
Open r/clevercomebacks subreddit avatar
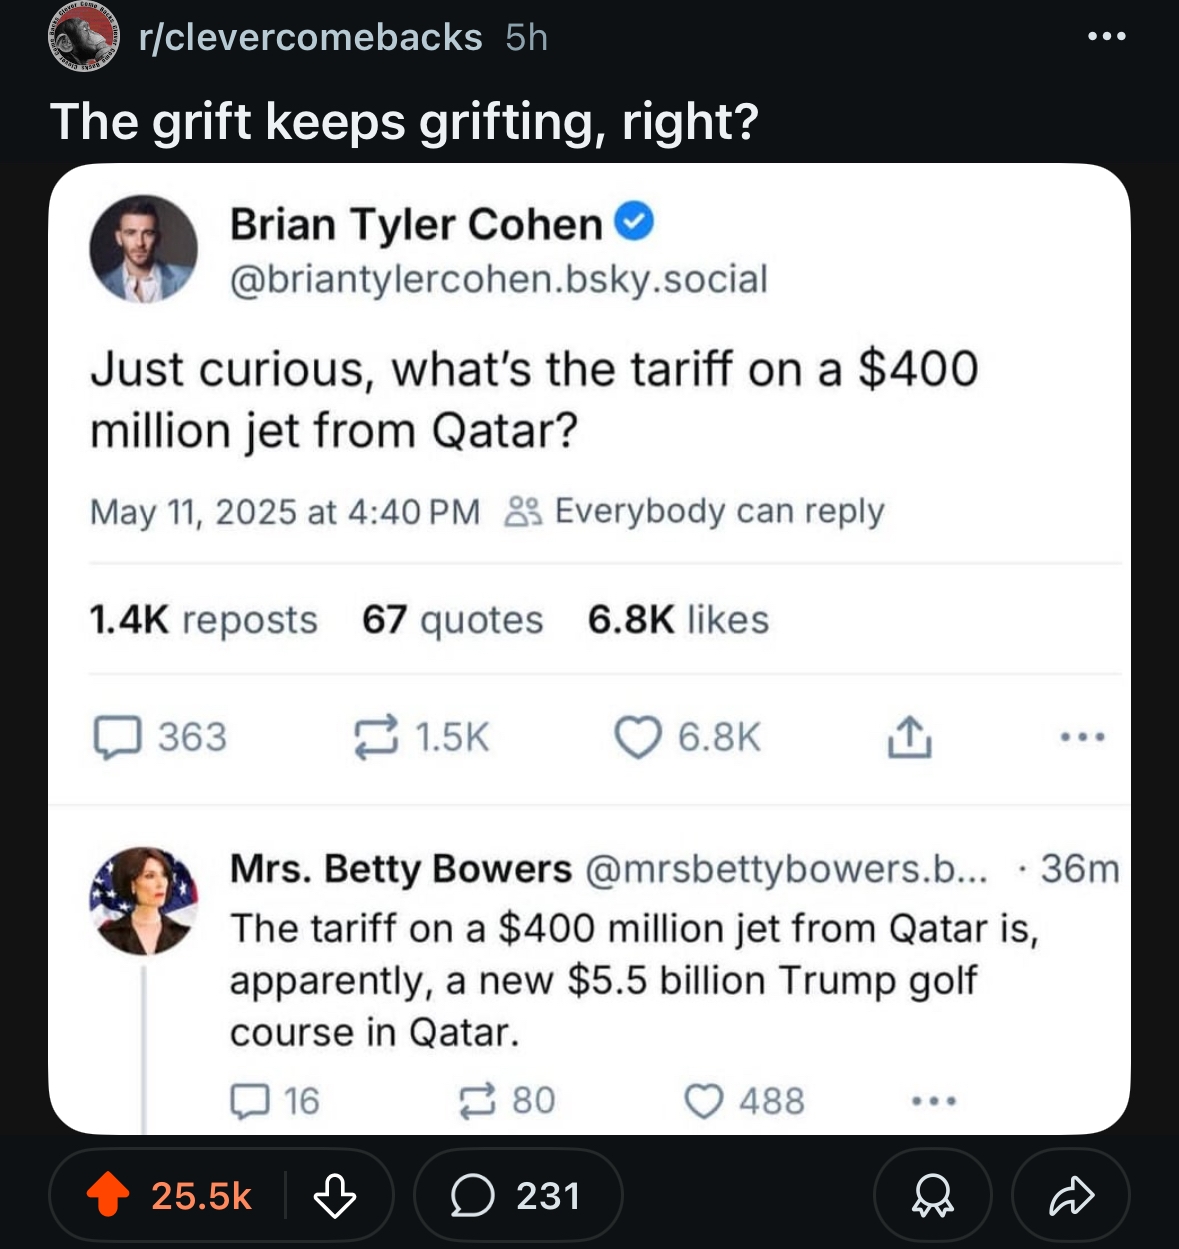[84, 37]
